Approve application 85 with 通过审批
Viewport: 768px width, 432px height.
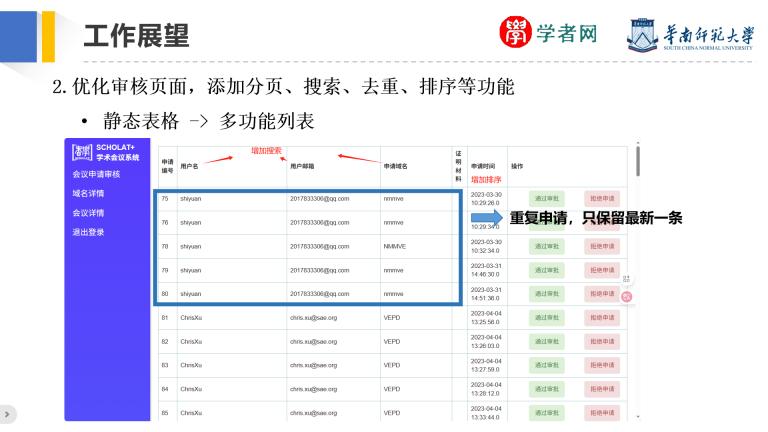pyautogui.click(x=547, y=413)
